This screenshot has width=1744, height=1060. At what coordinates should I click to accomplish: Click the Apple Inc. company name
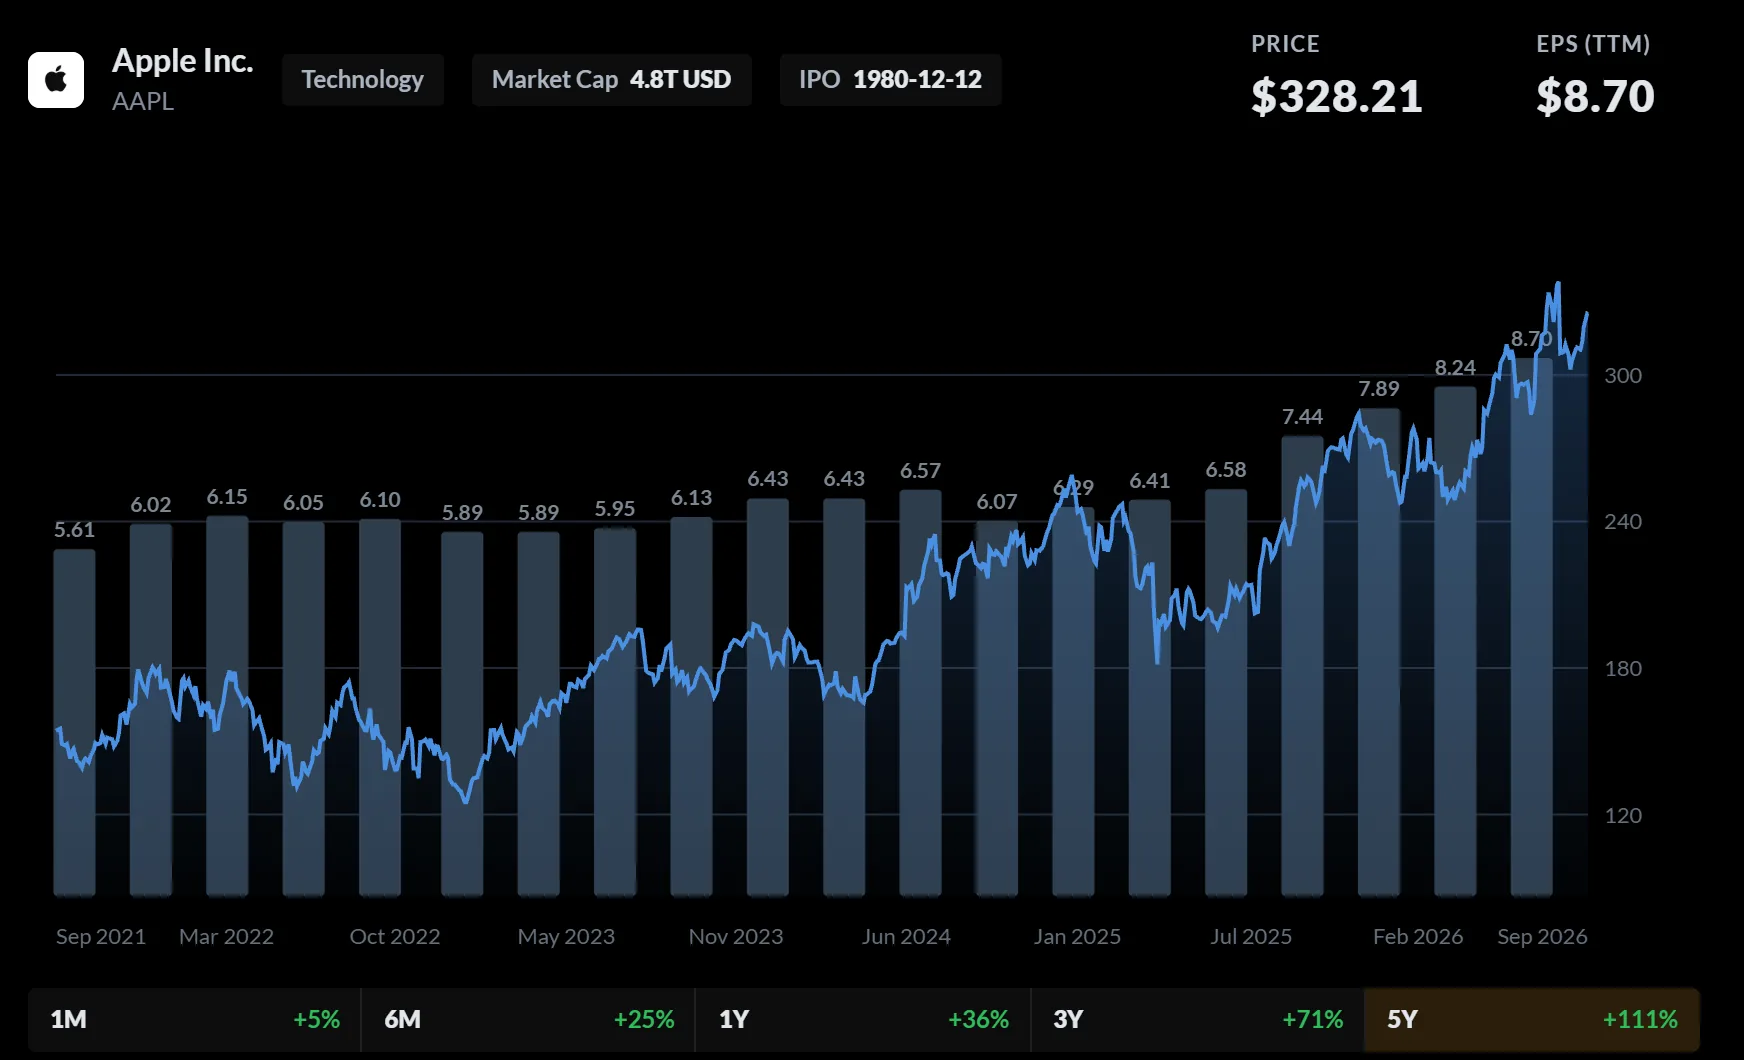click(x=182, y=61)
